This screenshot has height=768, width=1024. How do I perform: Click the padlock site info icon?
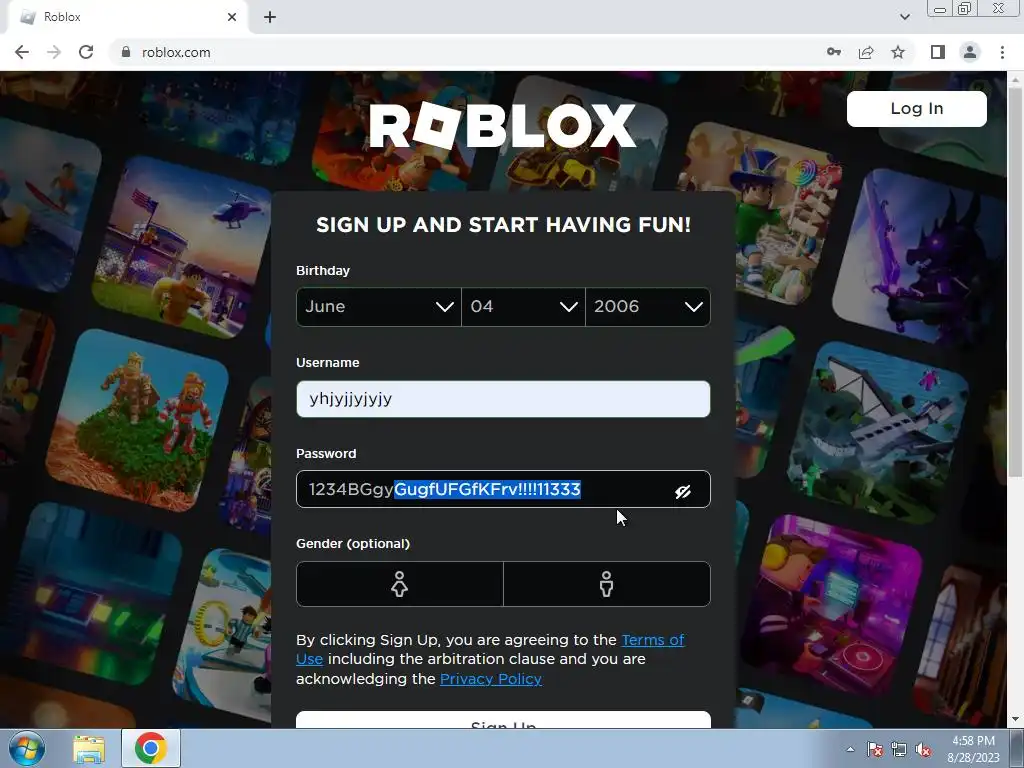125,52
